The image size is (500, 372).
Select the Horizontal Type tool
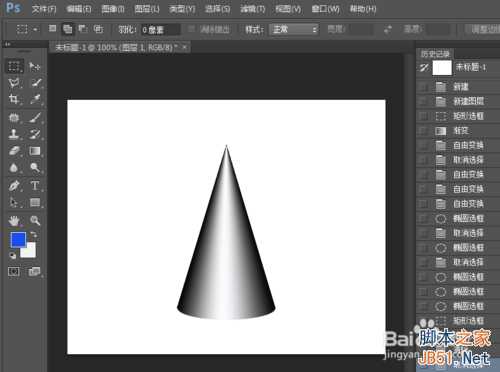point(35,185)
